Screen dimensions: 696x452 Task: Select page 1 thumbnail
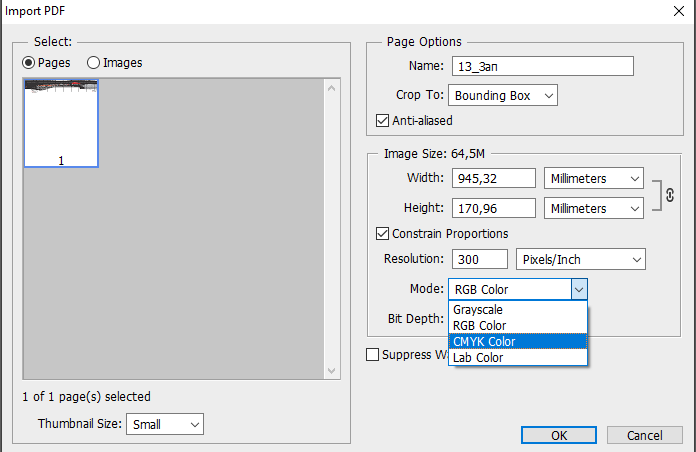click(61, 122)
